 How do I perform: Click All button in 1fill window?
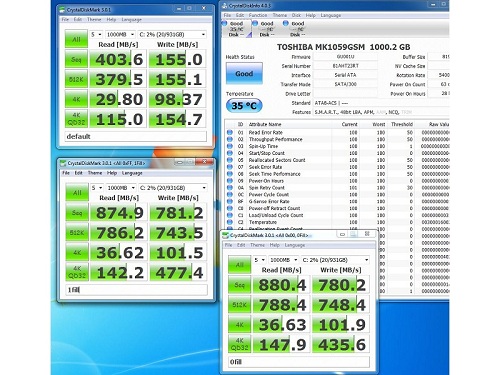(x=77, y=192)
